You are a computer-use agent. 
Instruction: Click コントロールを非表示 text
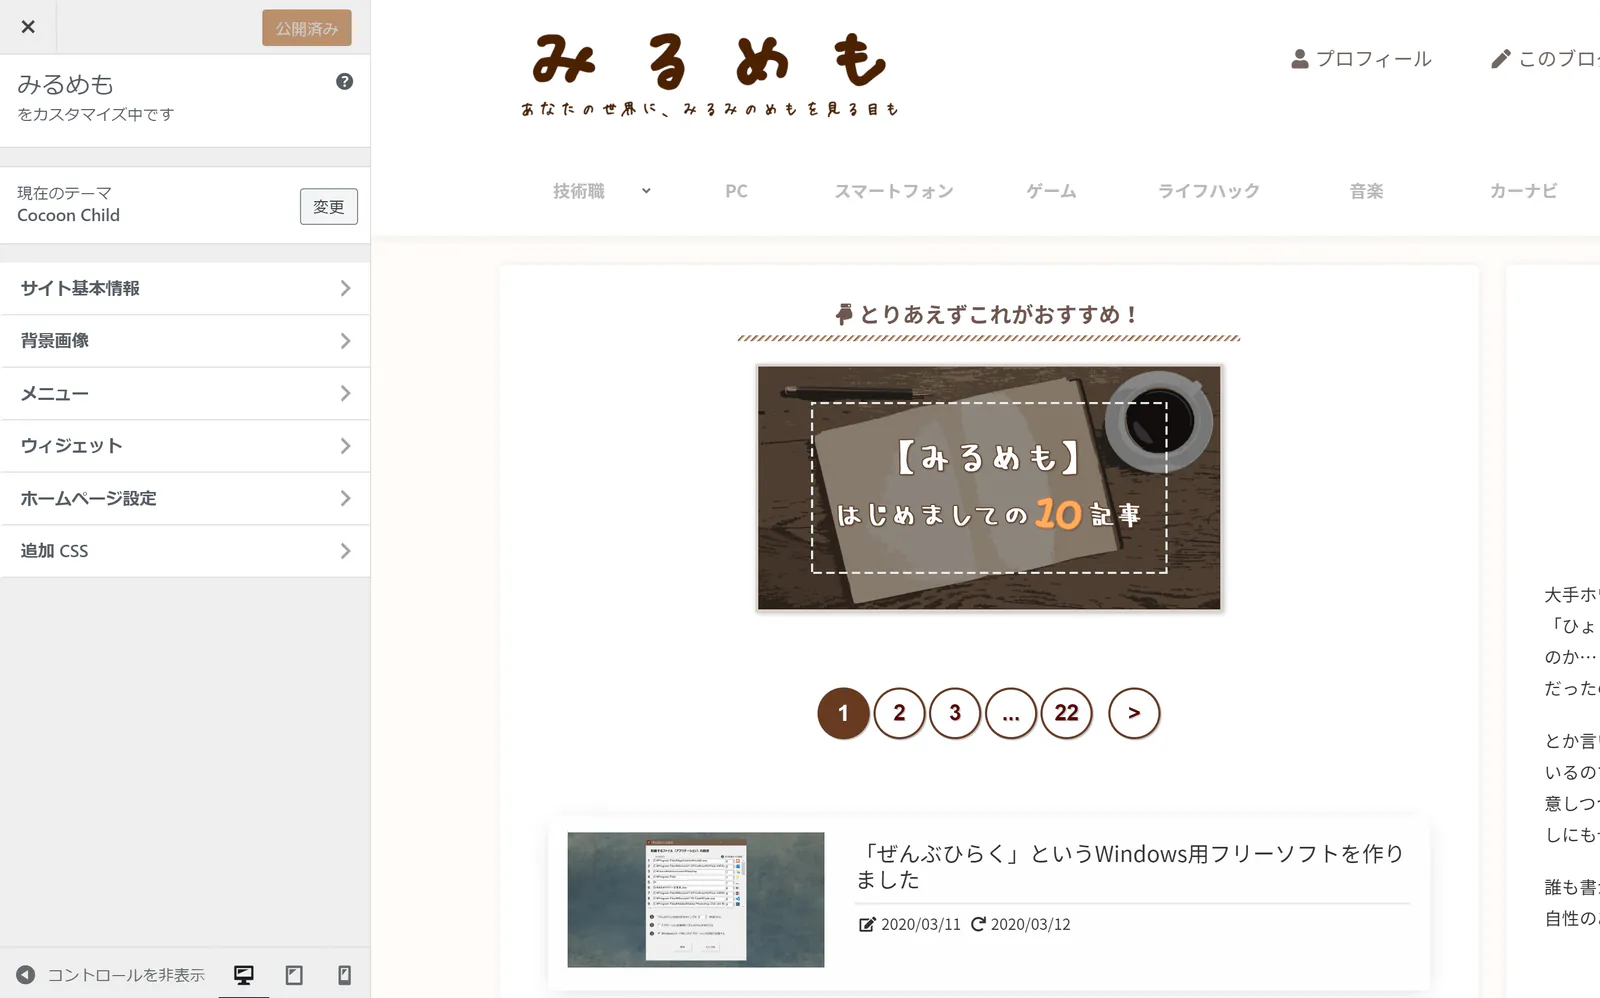click(126, 975)
